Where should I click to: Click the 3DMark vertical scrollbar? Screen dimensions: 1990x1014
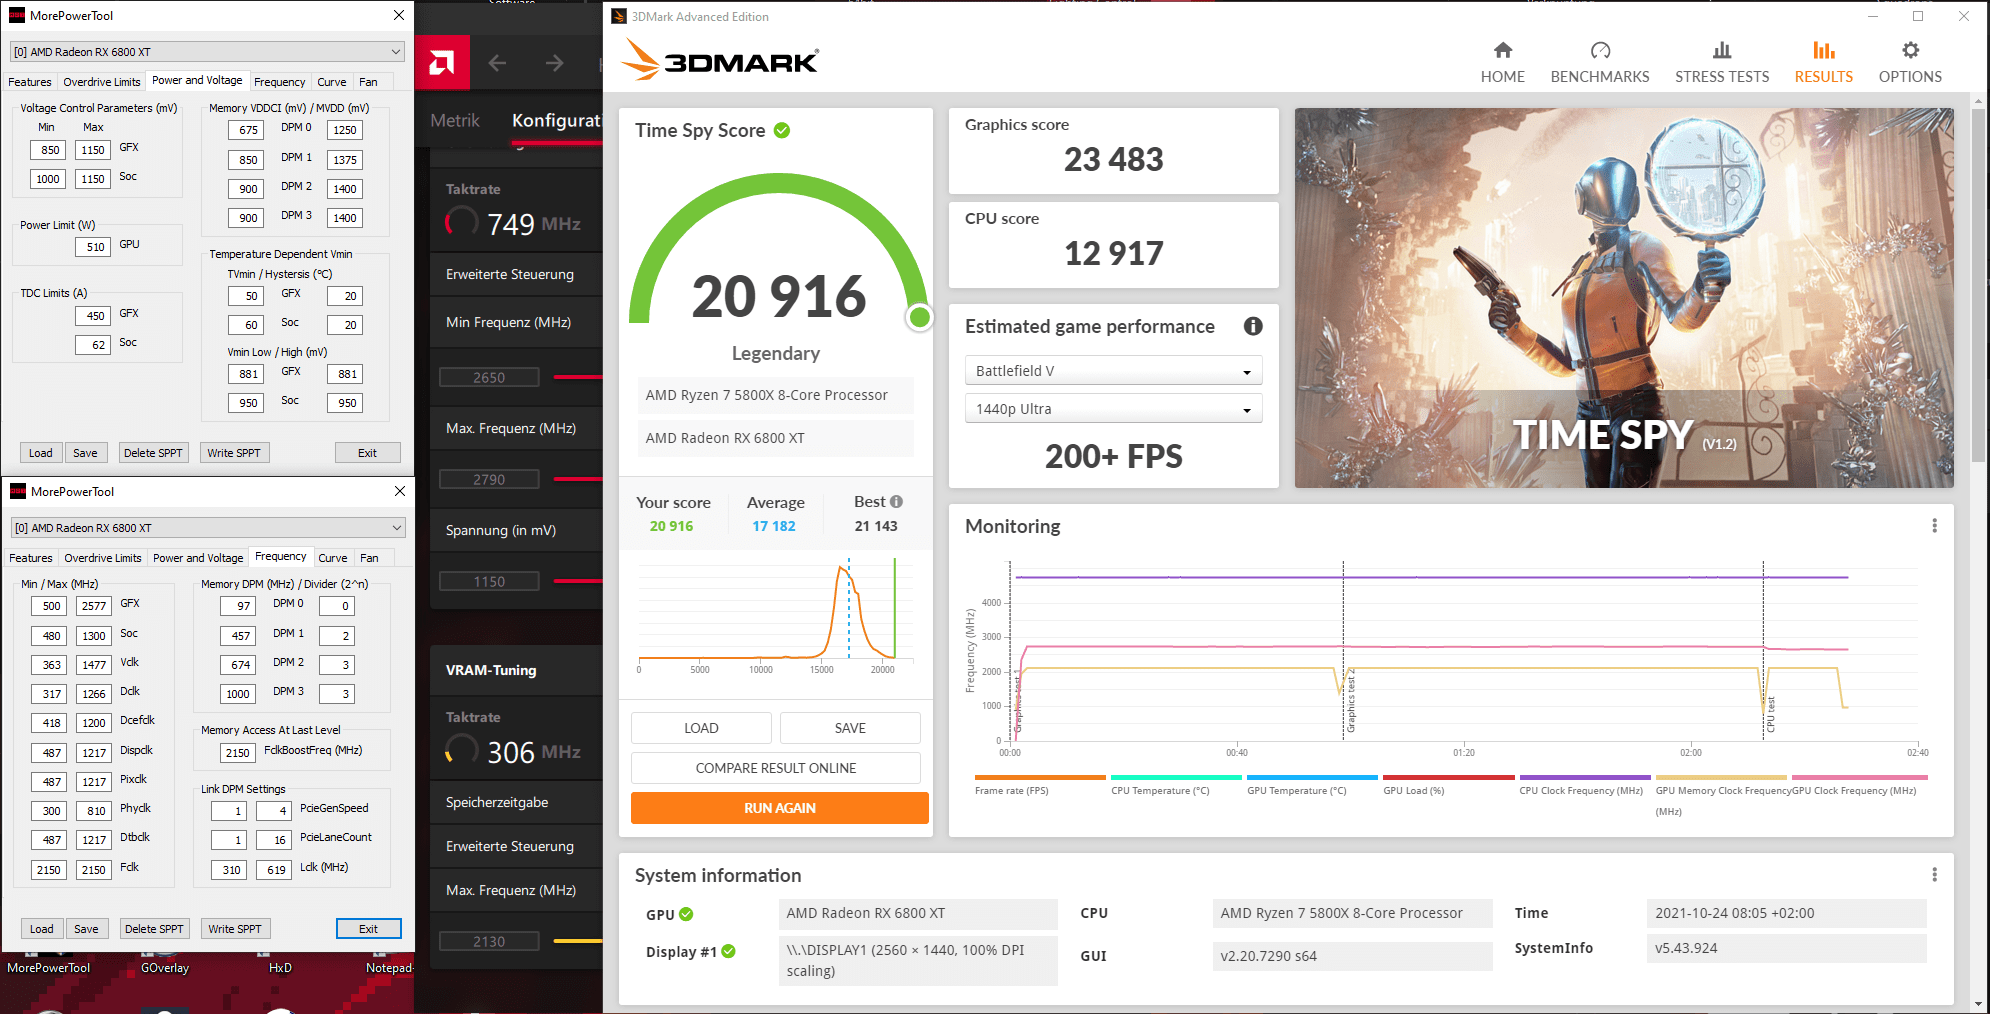(x=1978, y=285)
